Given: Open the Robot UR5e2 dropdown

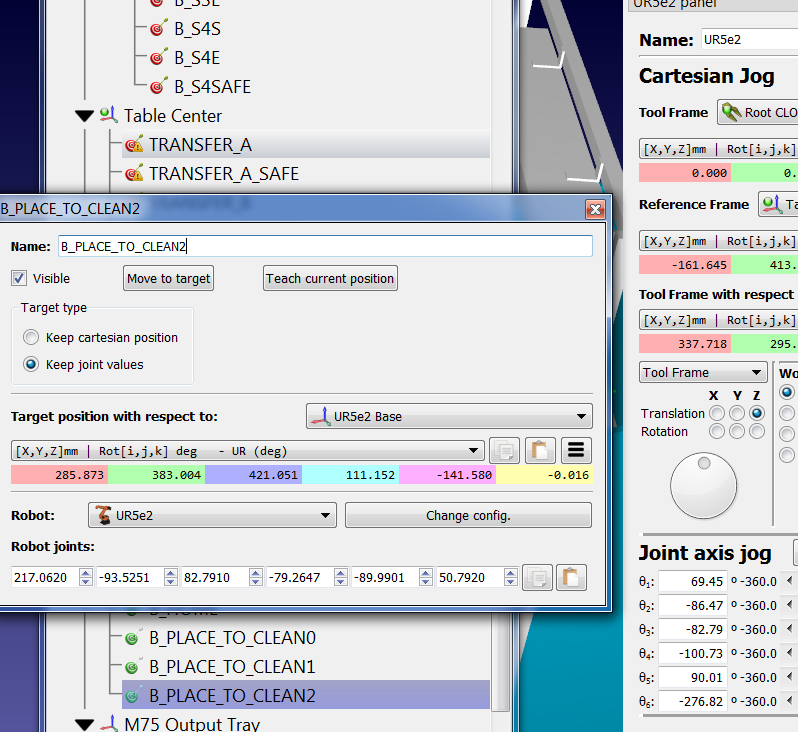Looking at the screenshot, I should coord(212,516).
